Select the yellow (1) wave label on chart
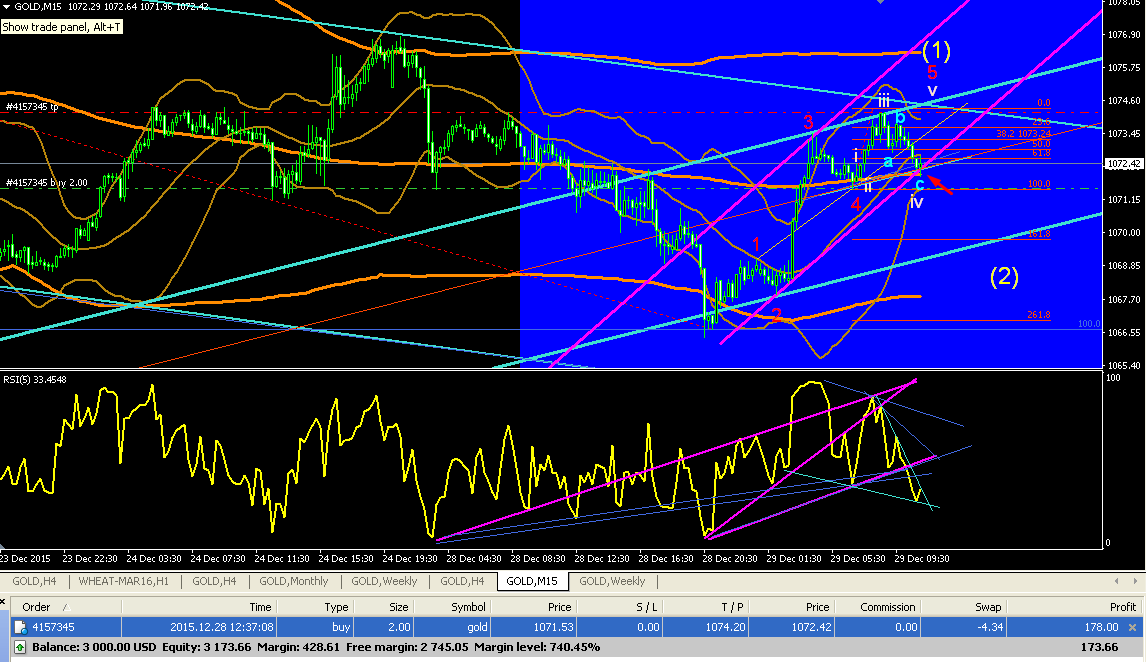 tap(936, 50)
